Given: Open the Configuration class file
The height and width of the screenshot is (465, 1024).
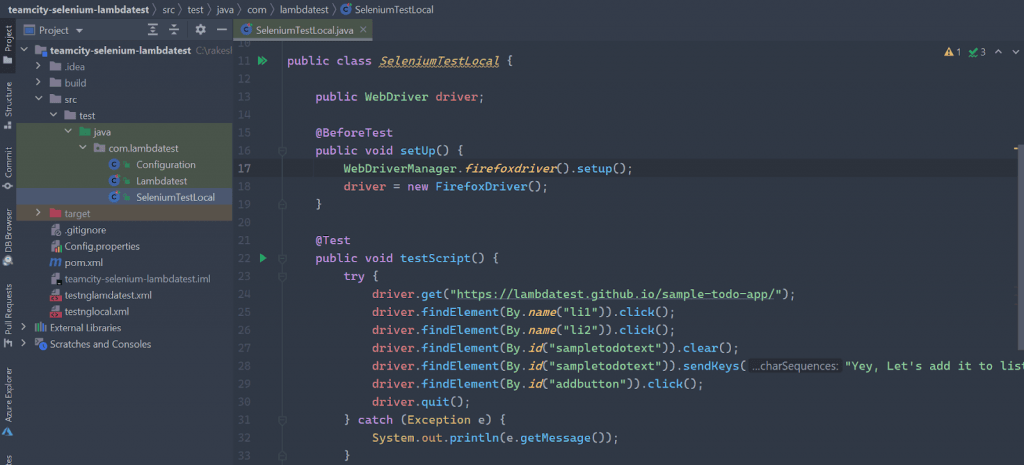Looking at the screenshot, I should coord(166,165).
